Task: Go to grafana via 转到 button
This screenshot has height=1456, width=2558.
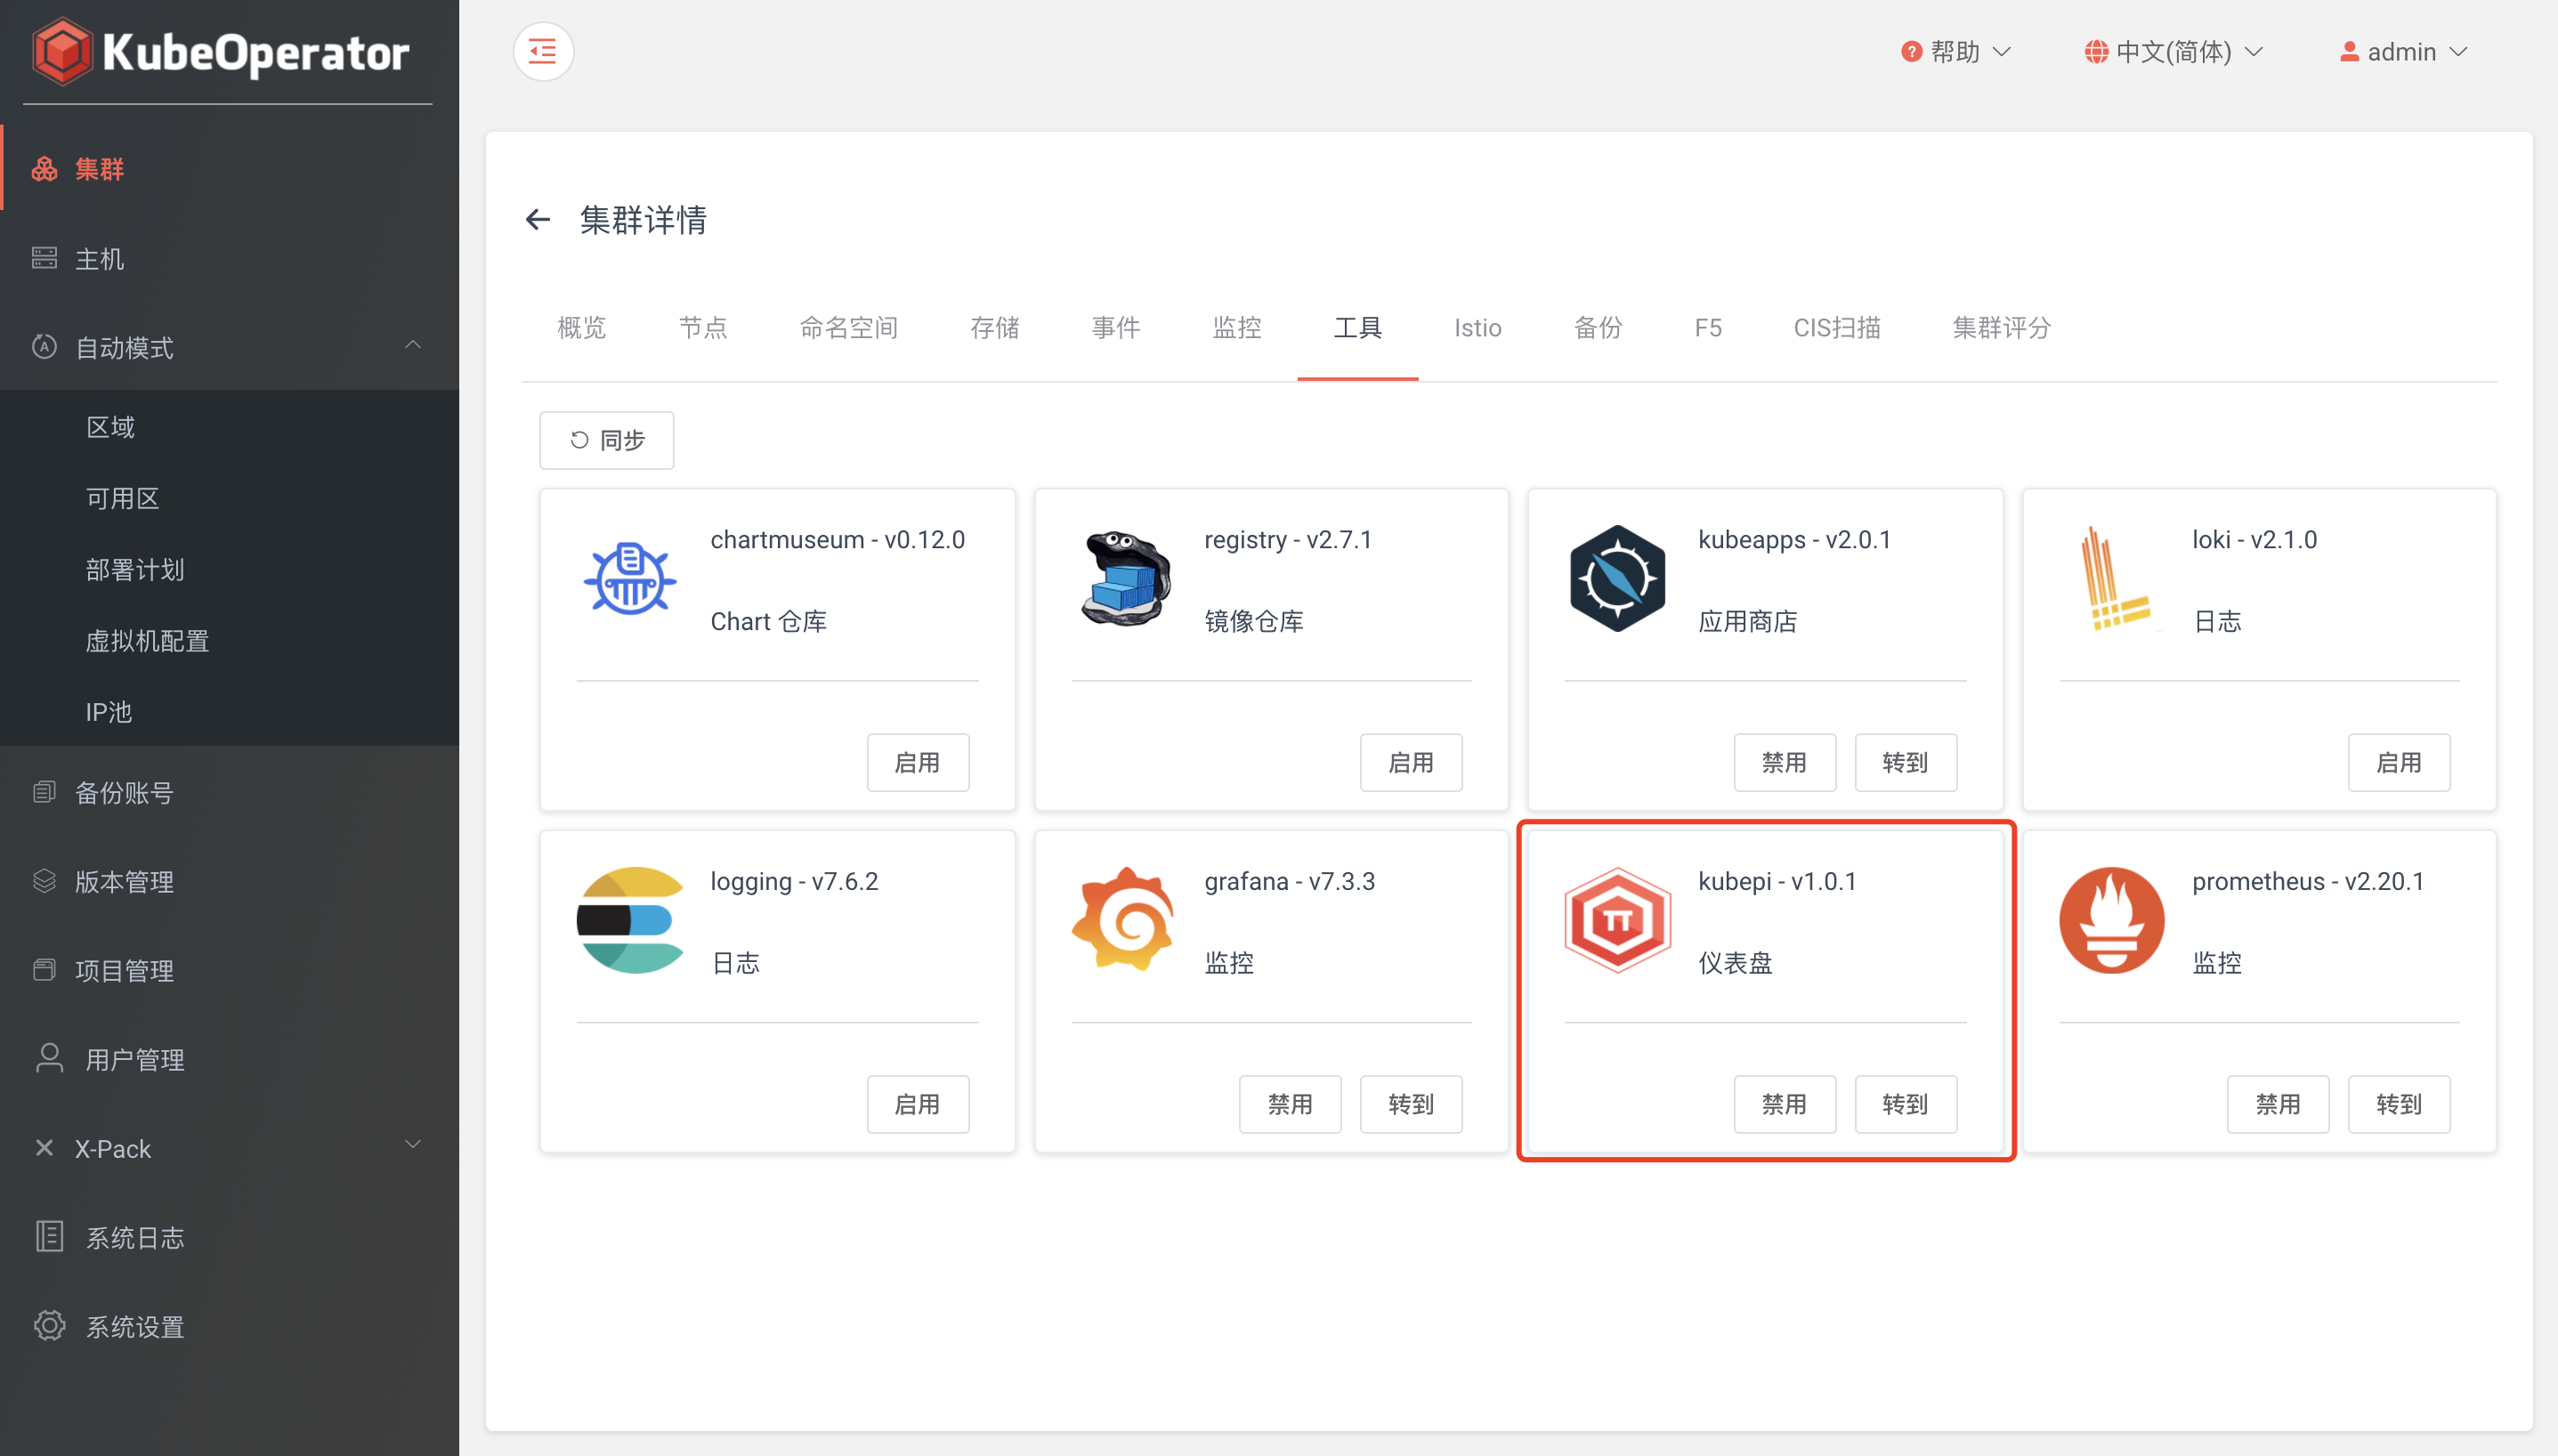Action: [1411, 1104]
